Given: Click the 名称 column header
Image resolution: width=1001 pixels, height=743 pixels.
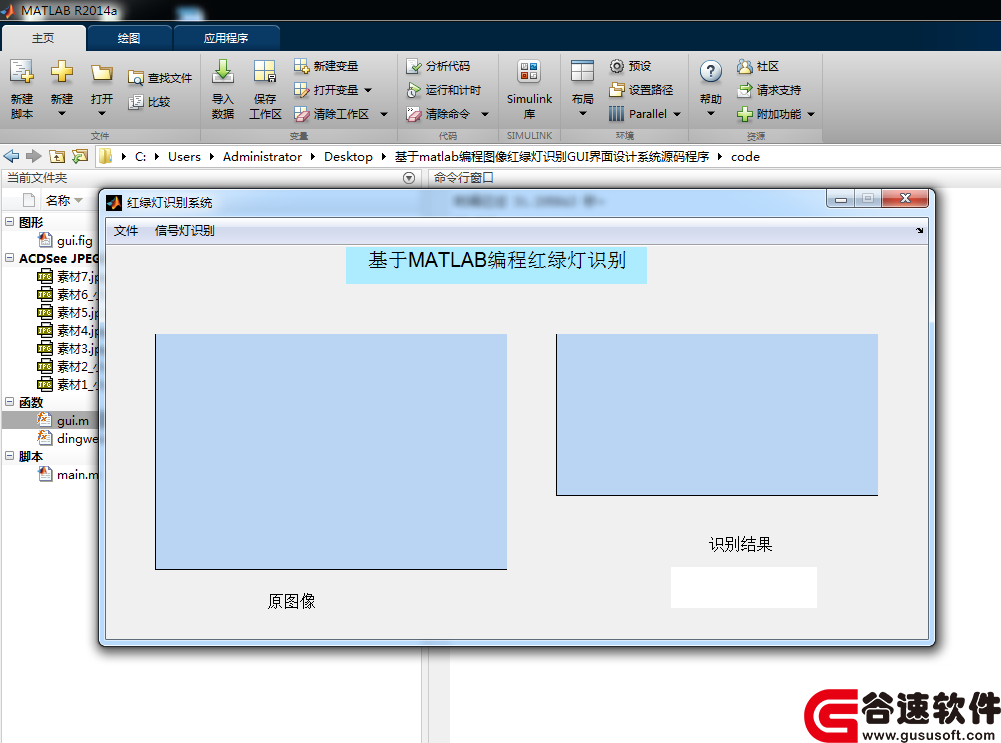Looking at the screenshot, I should pyautogui.click(x=58, y=200).
